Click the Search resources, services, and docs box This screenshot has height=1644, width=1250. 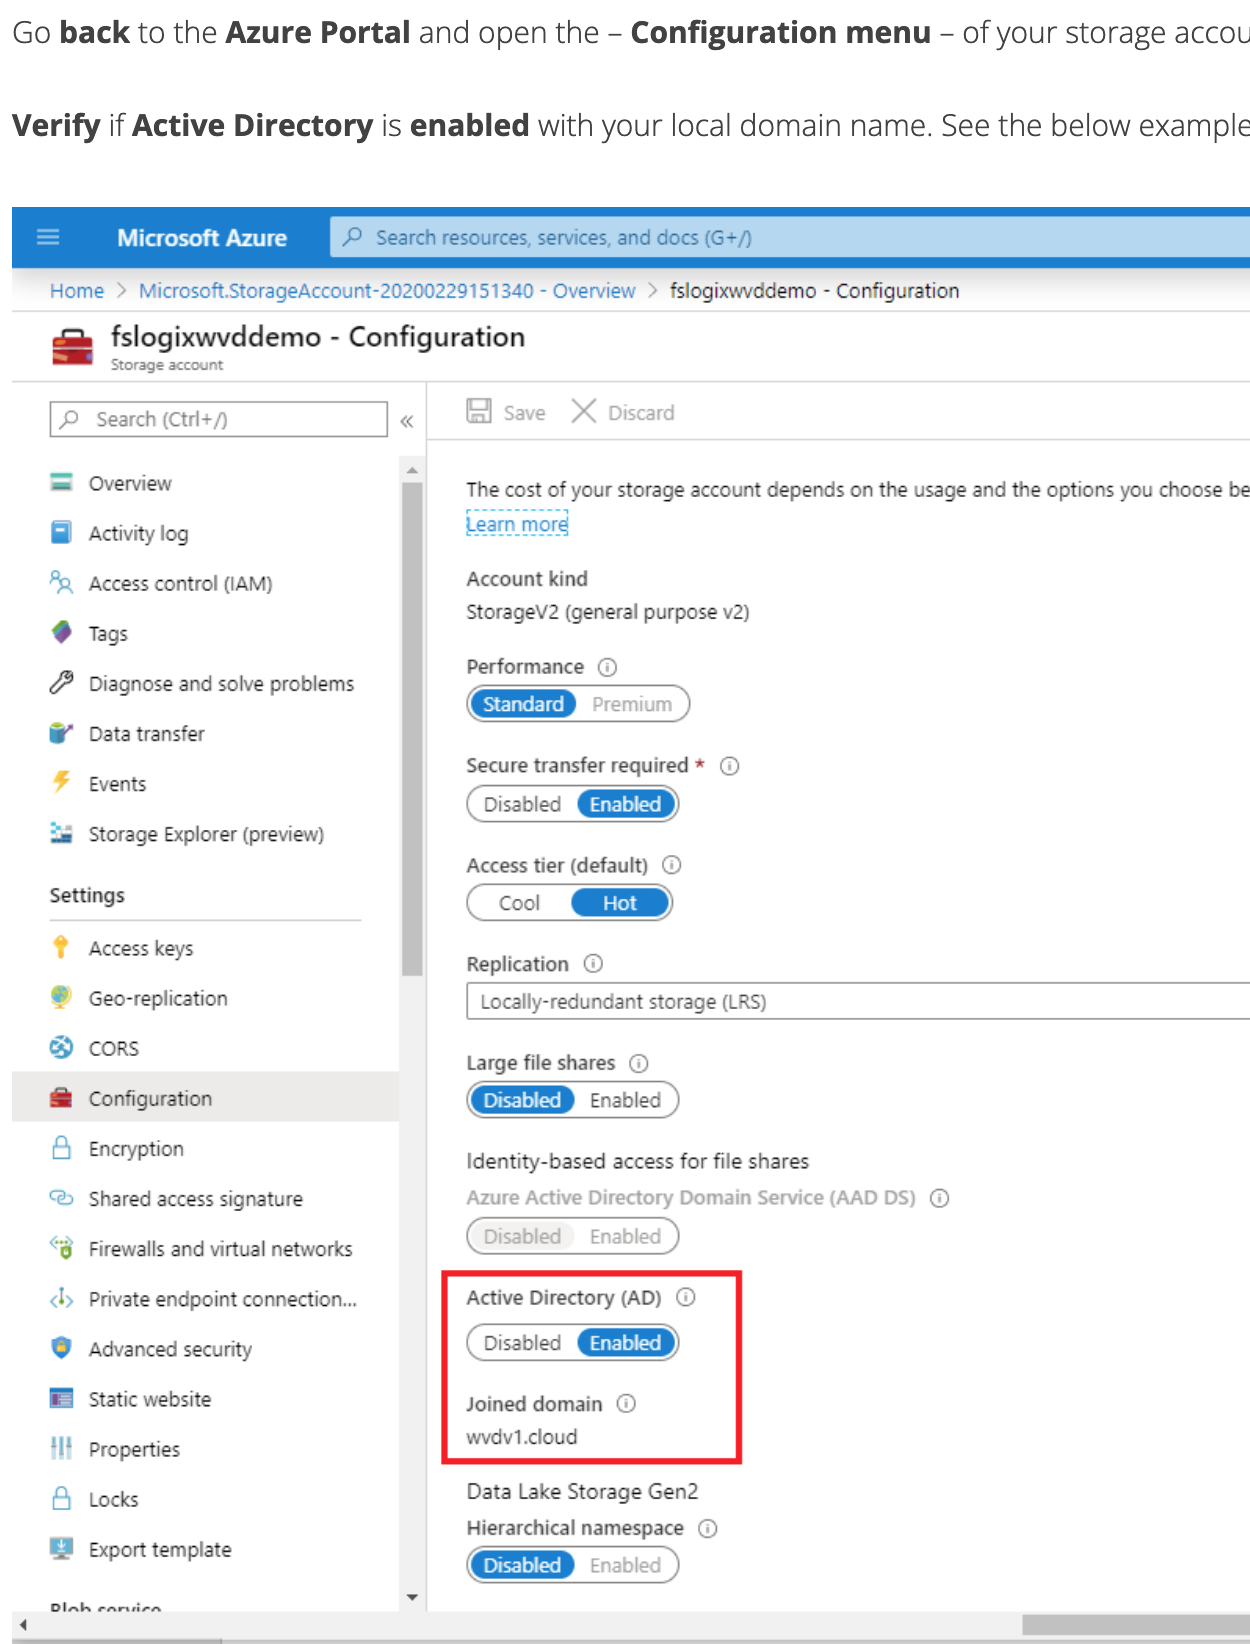point(790,237)
